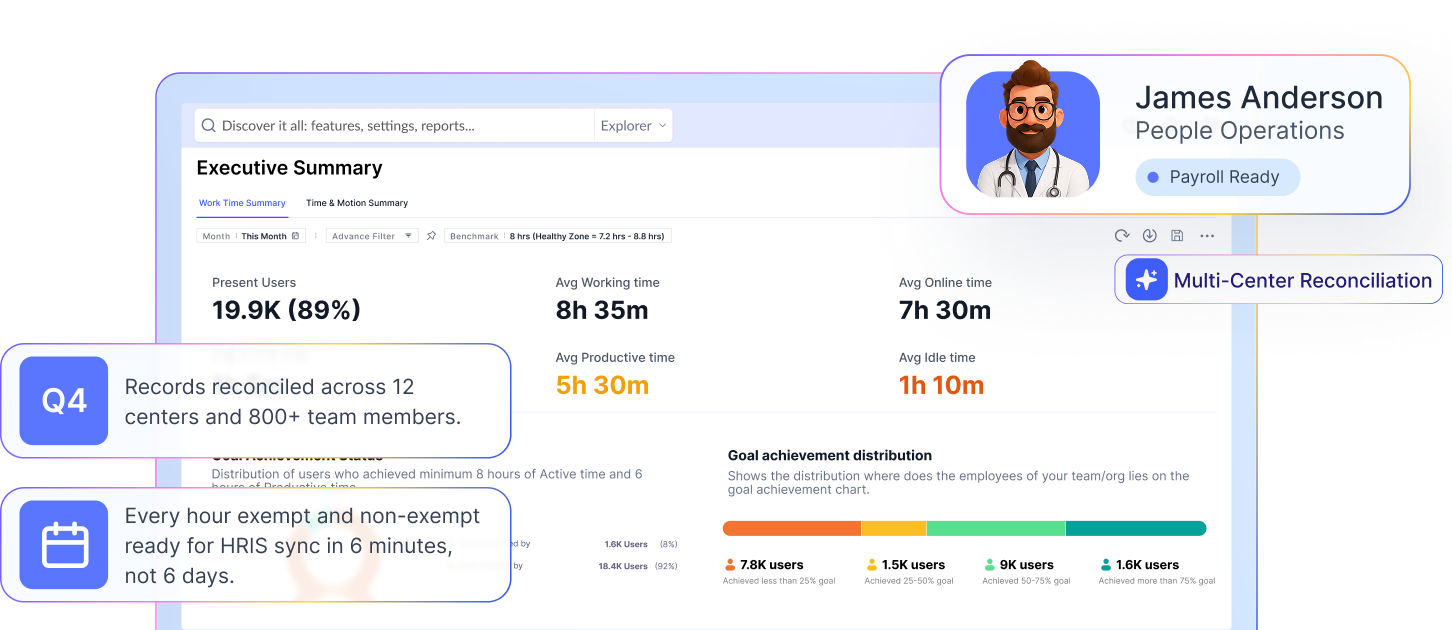Click 'Achieved less than 25% goal' label
The height and width of the screenshot is (630, 1452).
click(779, 581)
